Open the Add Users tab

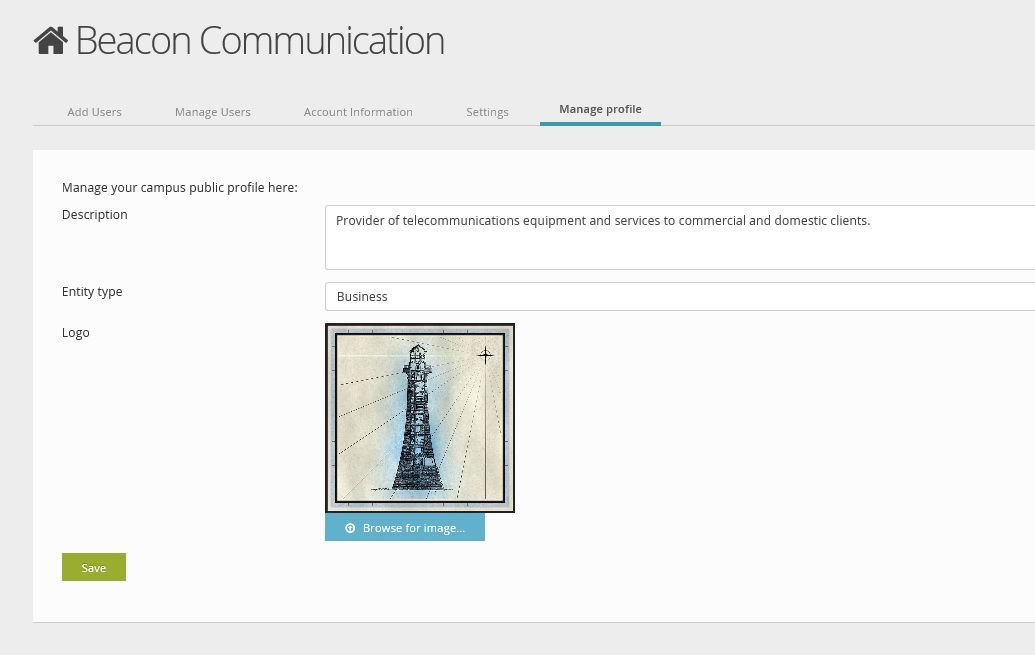tap(94, 112)
